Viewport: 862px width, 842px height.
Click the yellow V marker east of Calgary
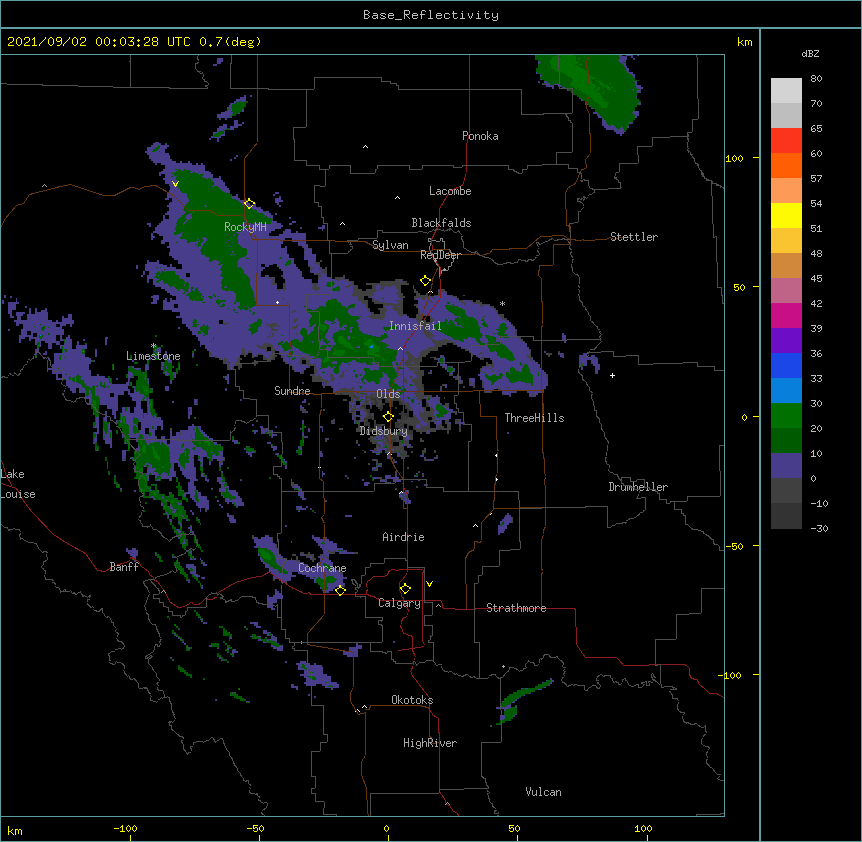429,584
